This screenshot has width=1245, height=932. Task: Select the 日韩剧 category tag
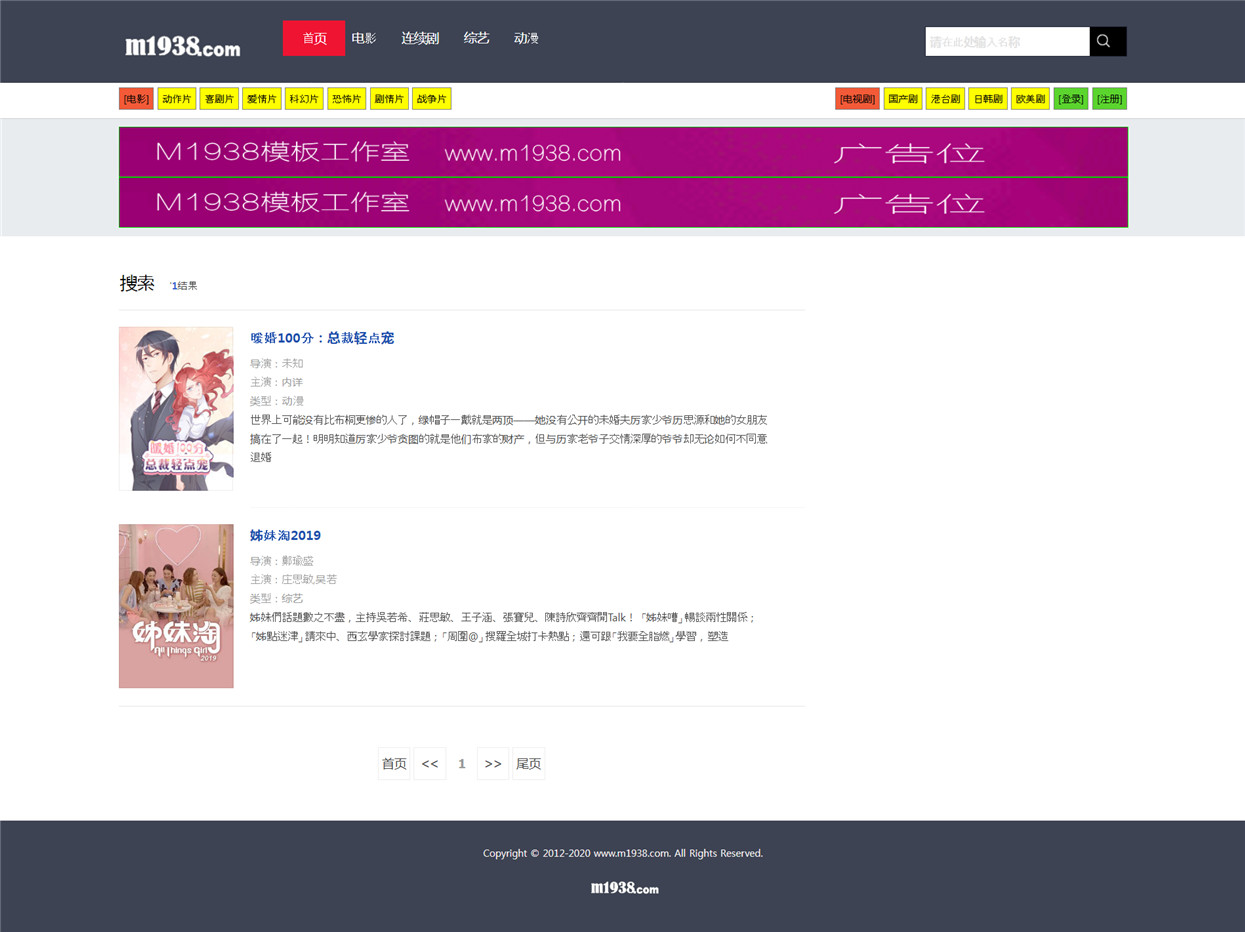[988, 99]
